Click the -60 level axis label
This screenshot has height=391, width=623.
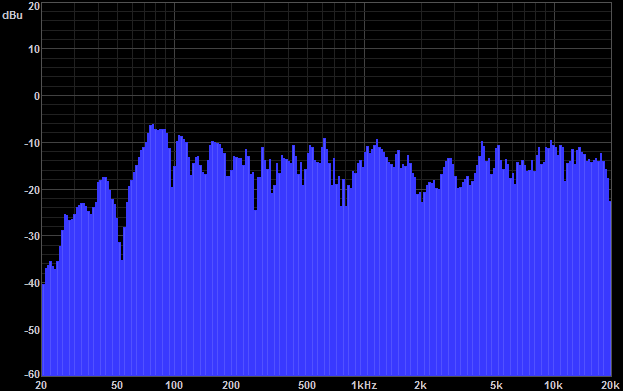click(x=32, y=374)
